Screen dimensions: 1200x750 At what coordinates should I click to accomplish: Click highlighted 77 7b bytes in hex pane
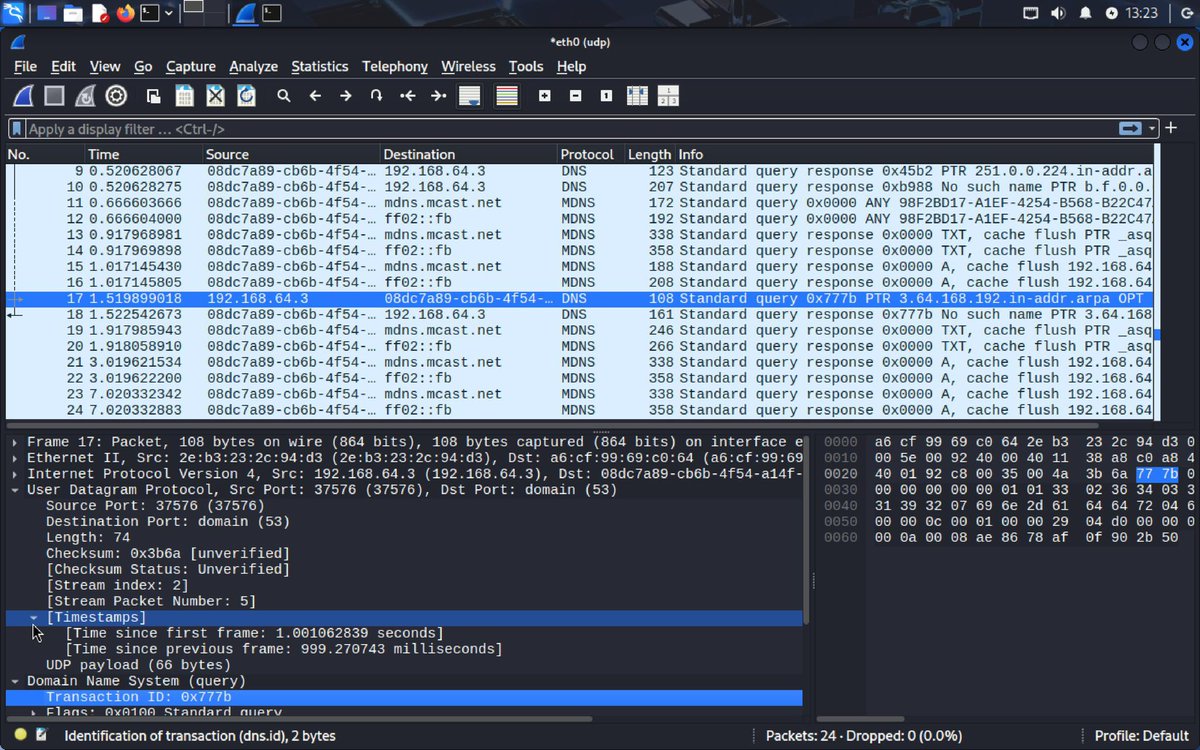tap(1157, 474)
